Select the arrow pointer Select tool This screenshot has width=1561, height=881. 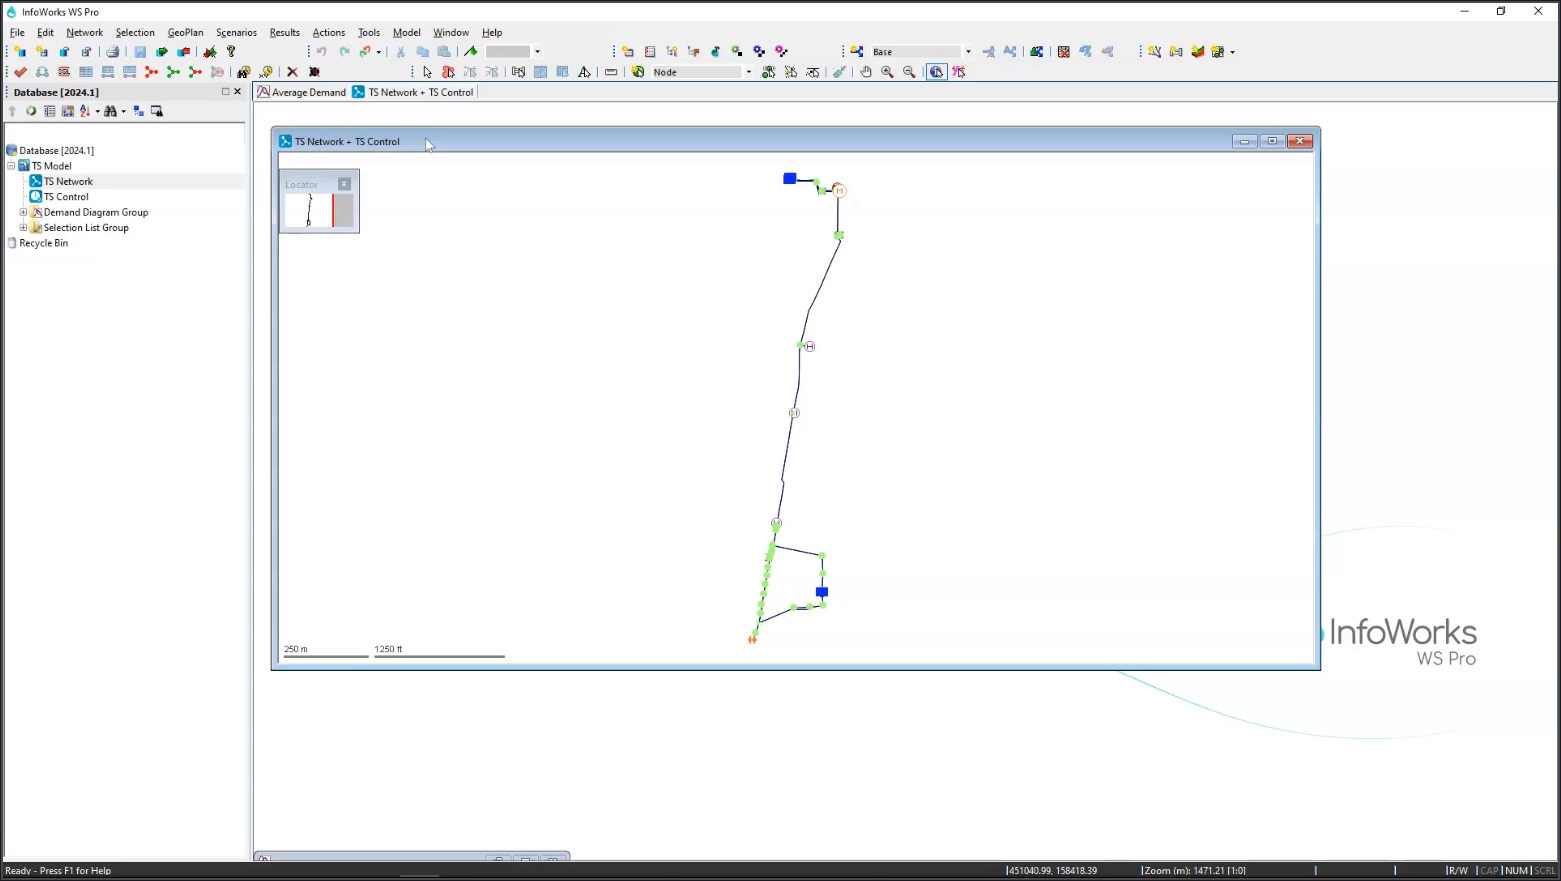tap(427, 72)
